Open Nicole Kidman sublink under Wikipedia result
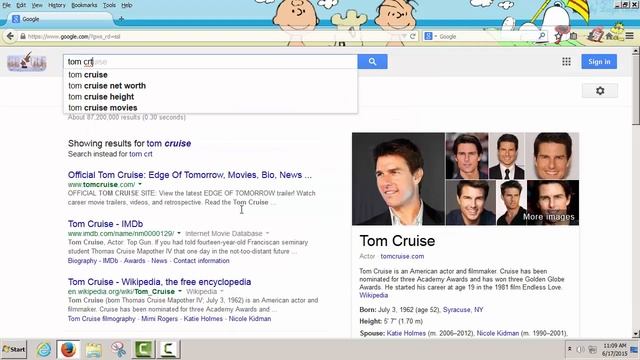 tap(250, 319)
